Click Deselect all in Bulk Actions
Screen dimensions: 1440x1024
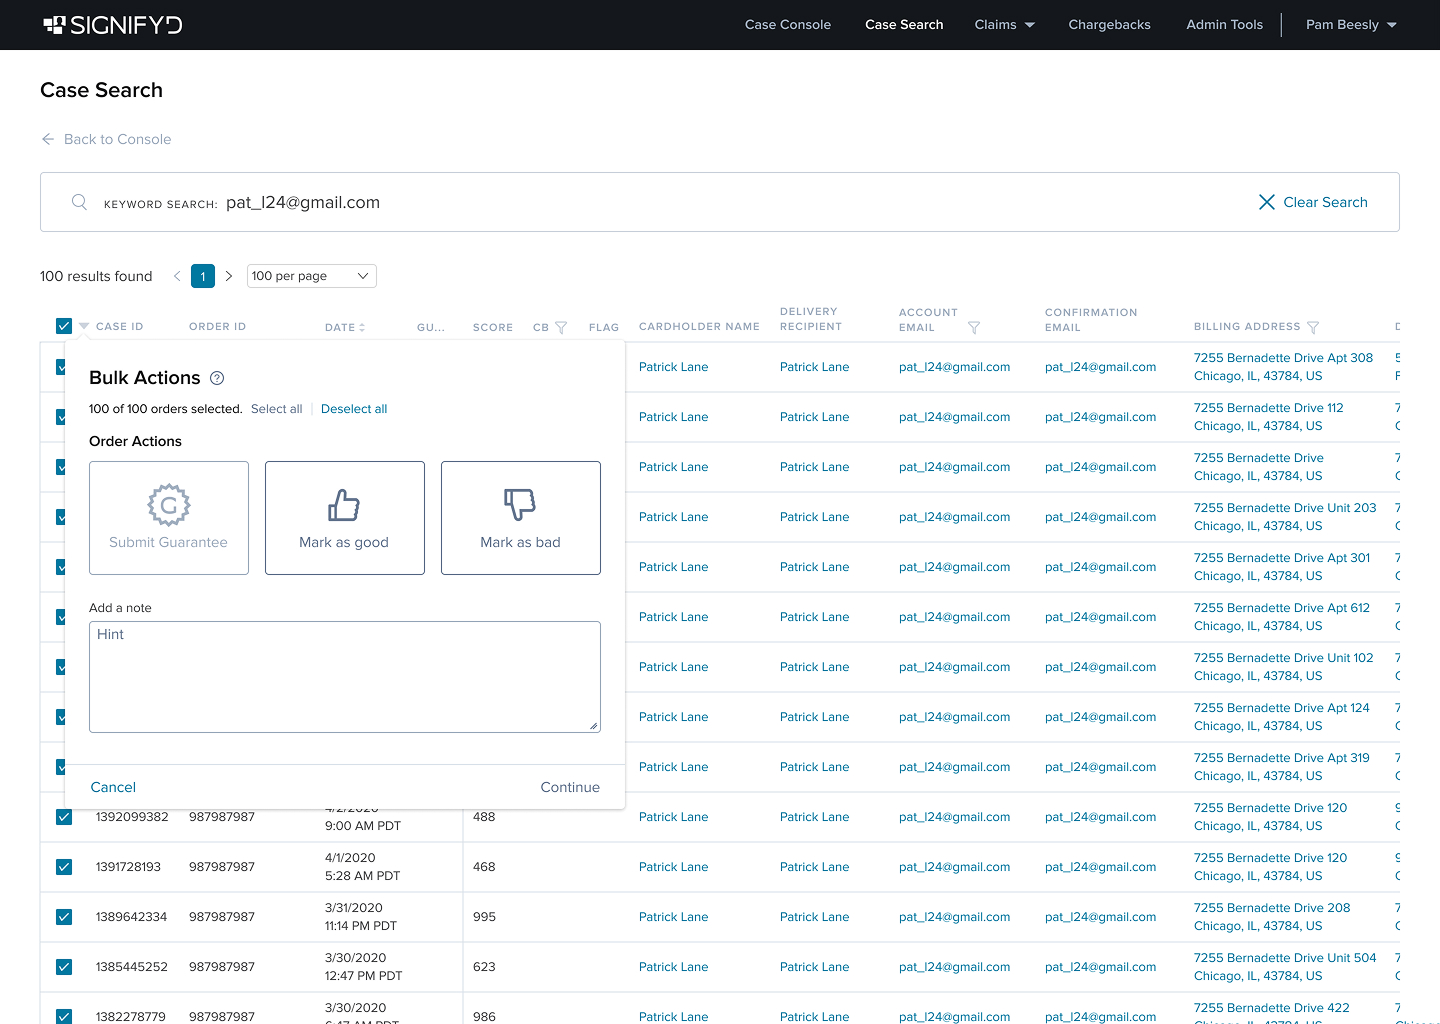click(354, 409)
